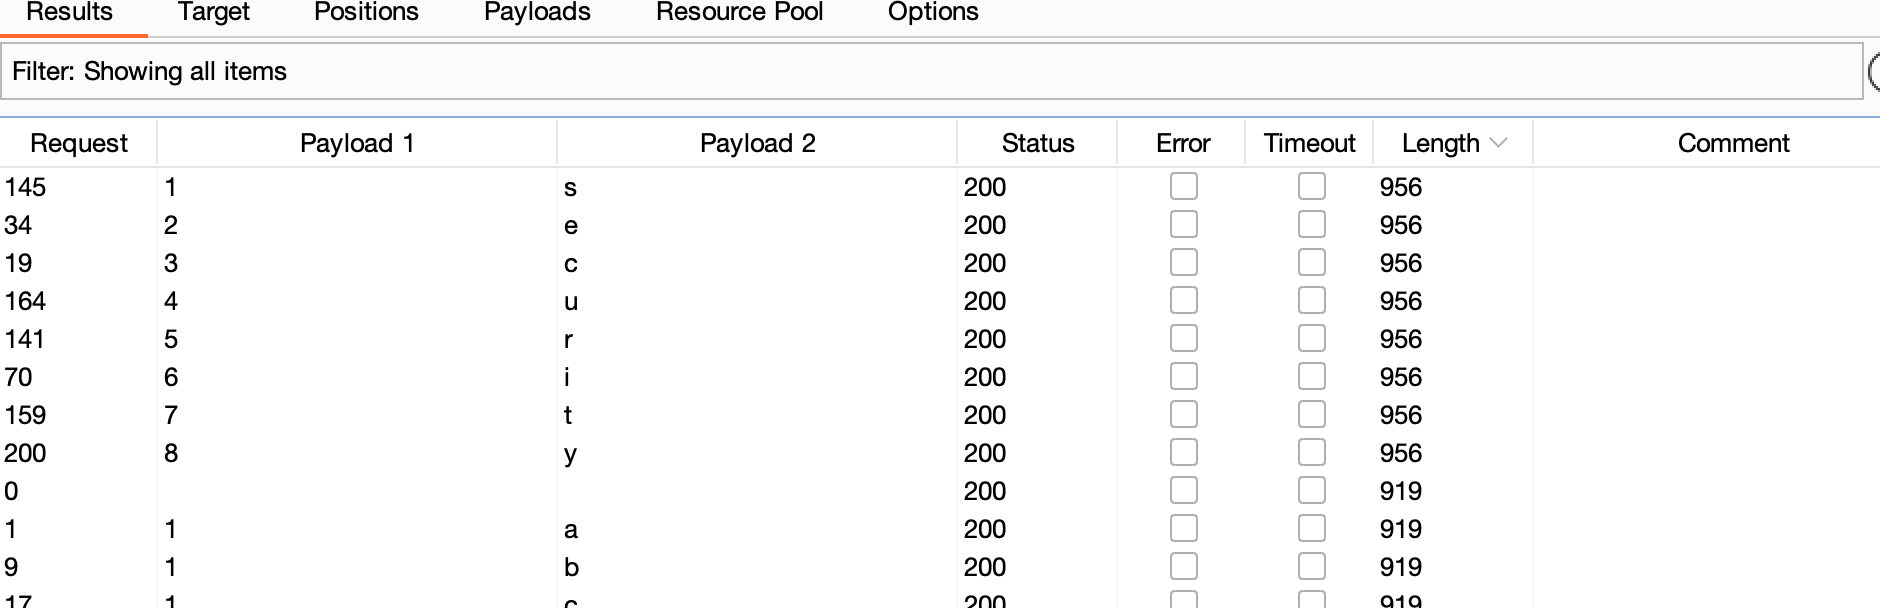Viewport: 1880px width, 608px height.
Task: Click the Comment column header
Action: click(x=1732, y=143)
